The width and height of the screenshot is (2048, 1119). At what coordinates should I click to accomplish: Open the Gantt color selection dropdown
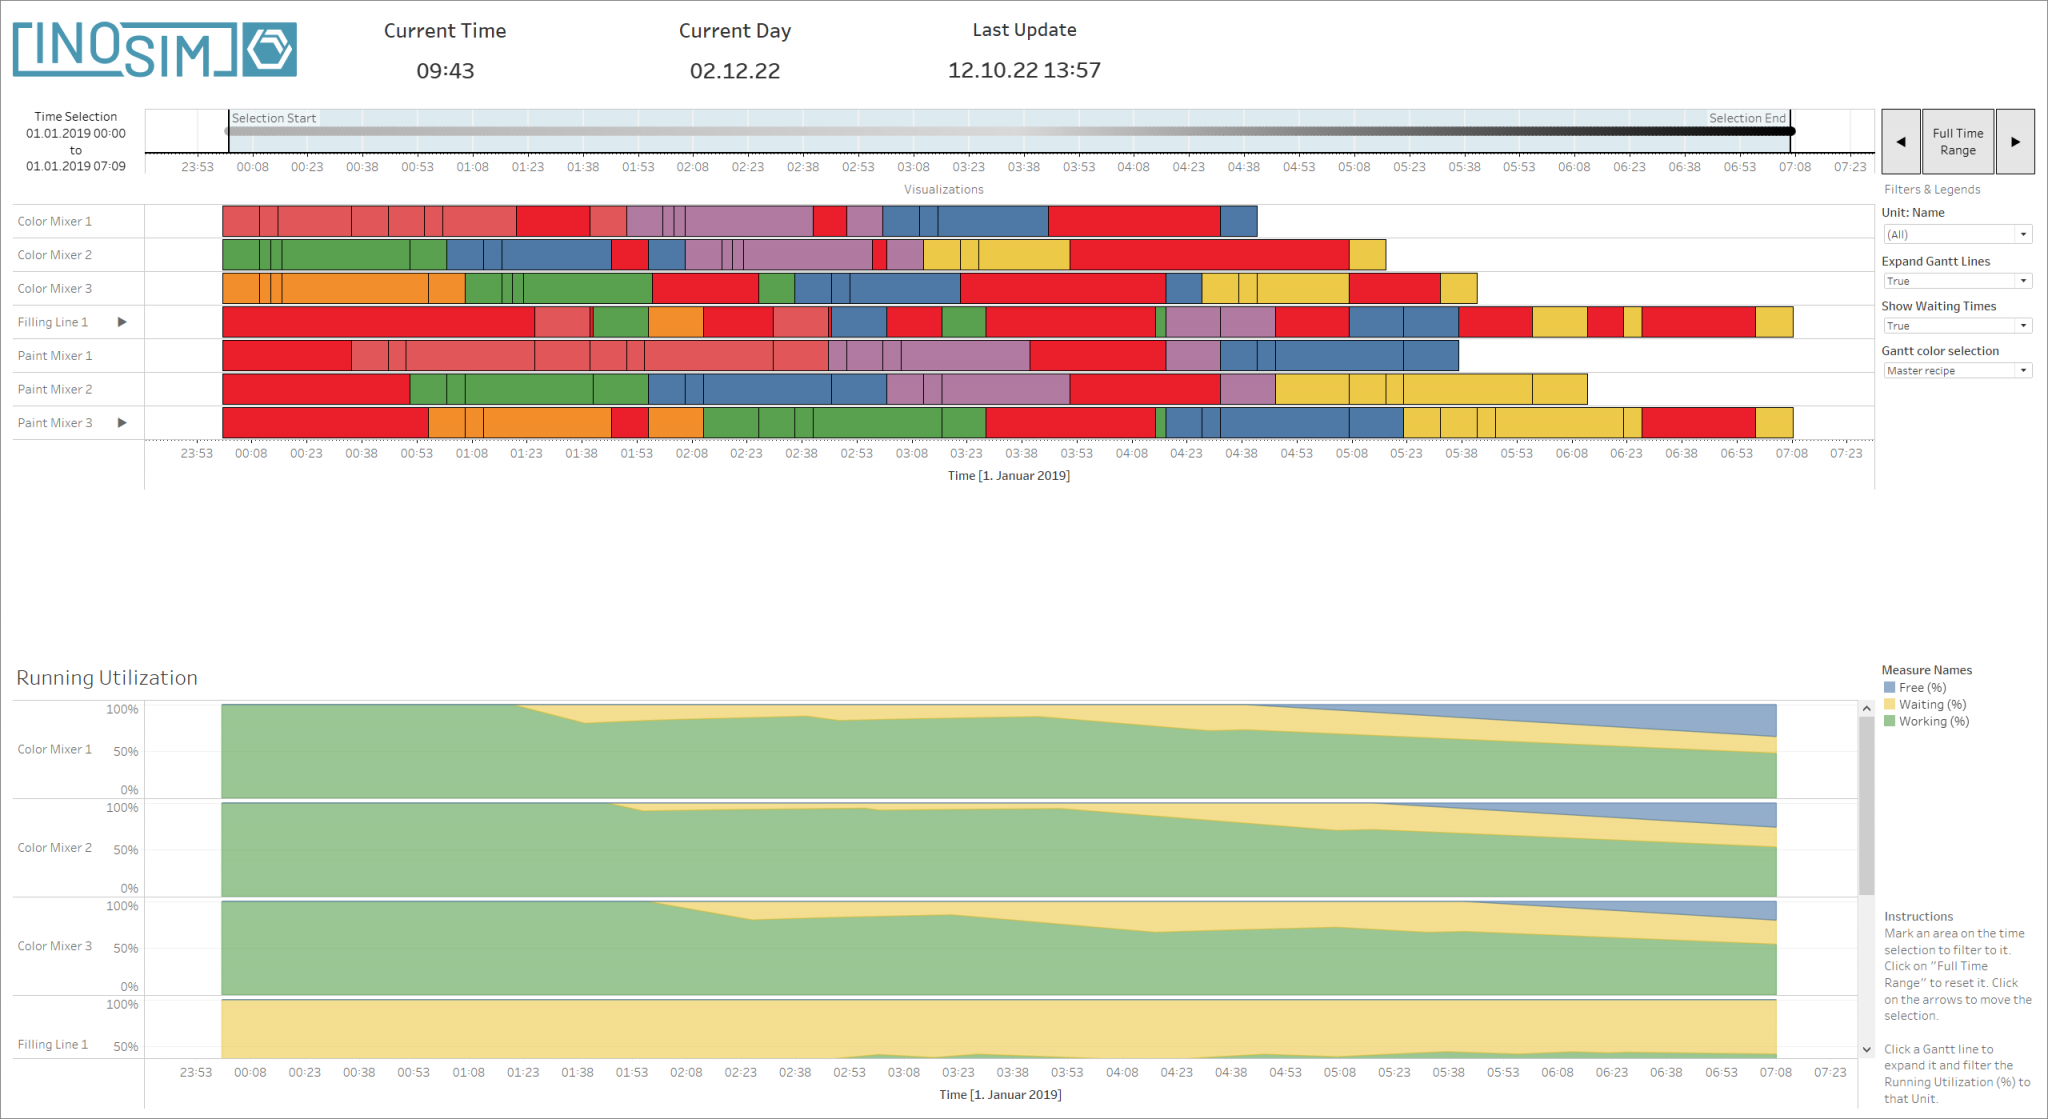tap(2024, 370)
